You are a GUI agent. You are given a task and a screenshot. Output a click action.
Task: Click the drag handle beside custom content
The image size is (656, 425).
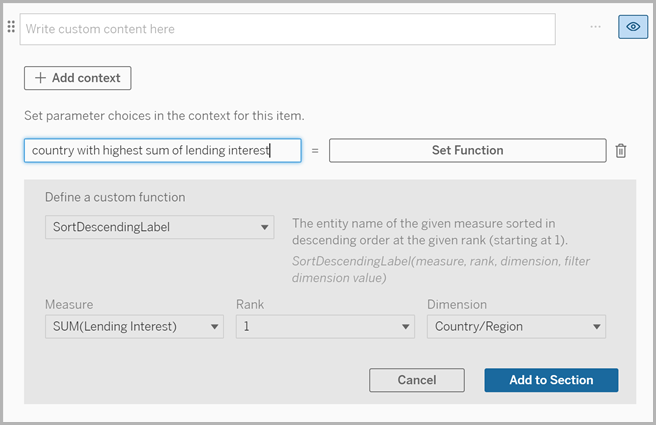tap(11, 28)
